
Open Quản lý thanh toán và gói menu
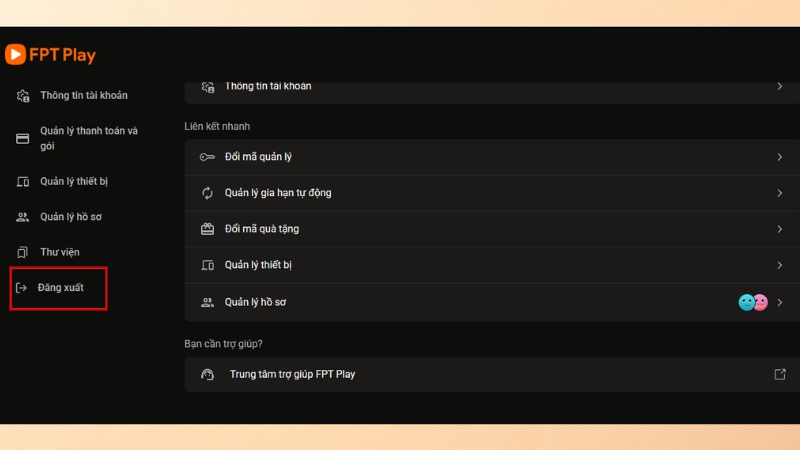click(88, 138)
